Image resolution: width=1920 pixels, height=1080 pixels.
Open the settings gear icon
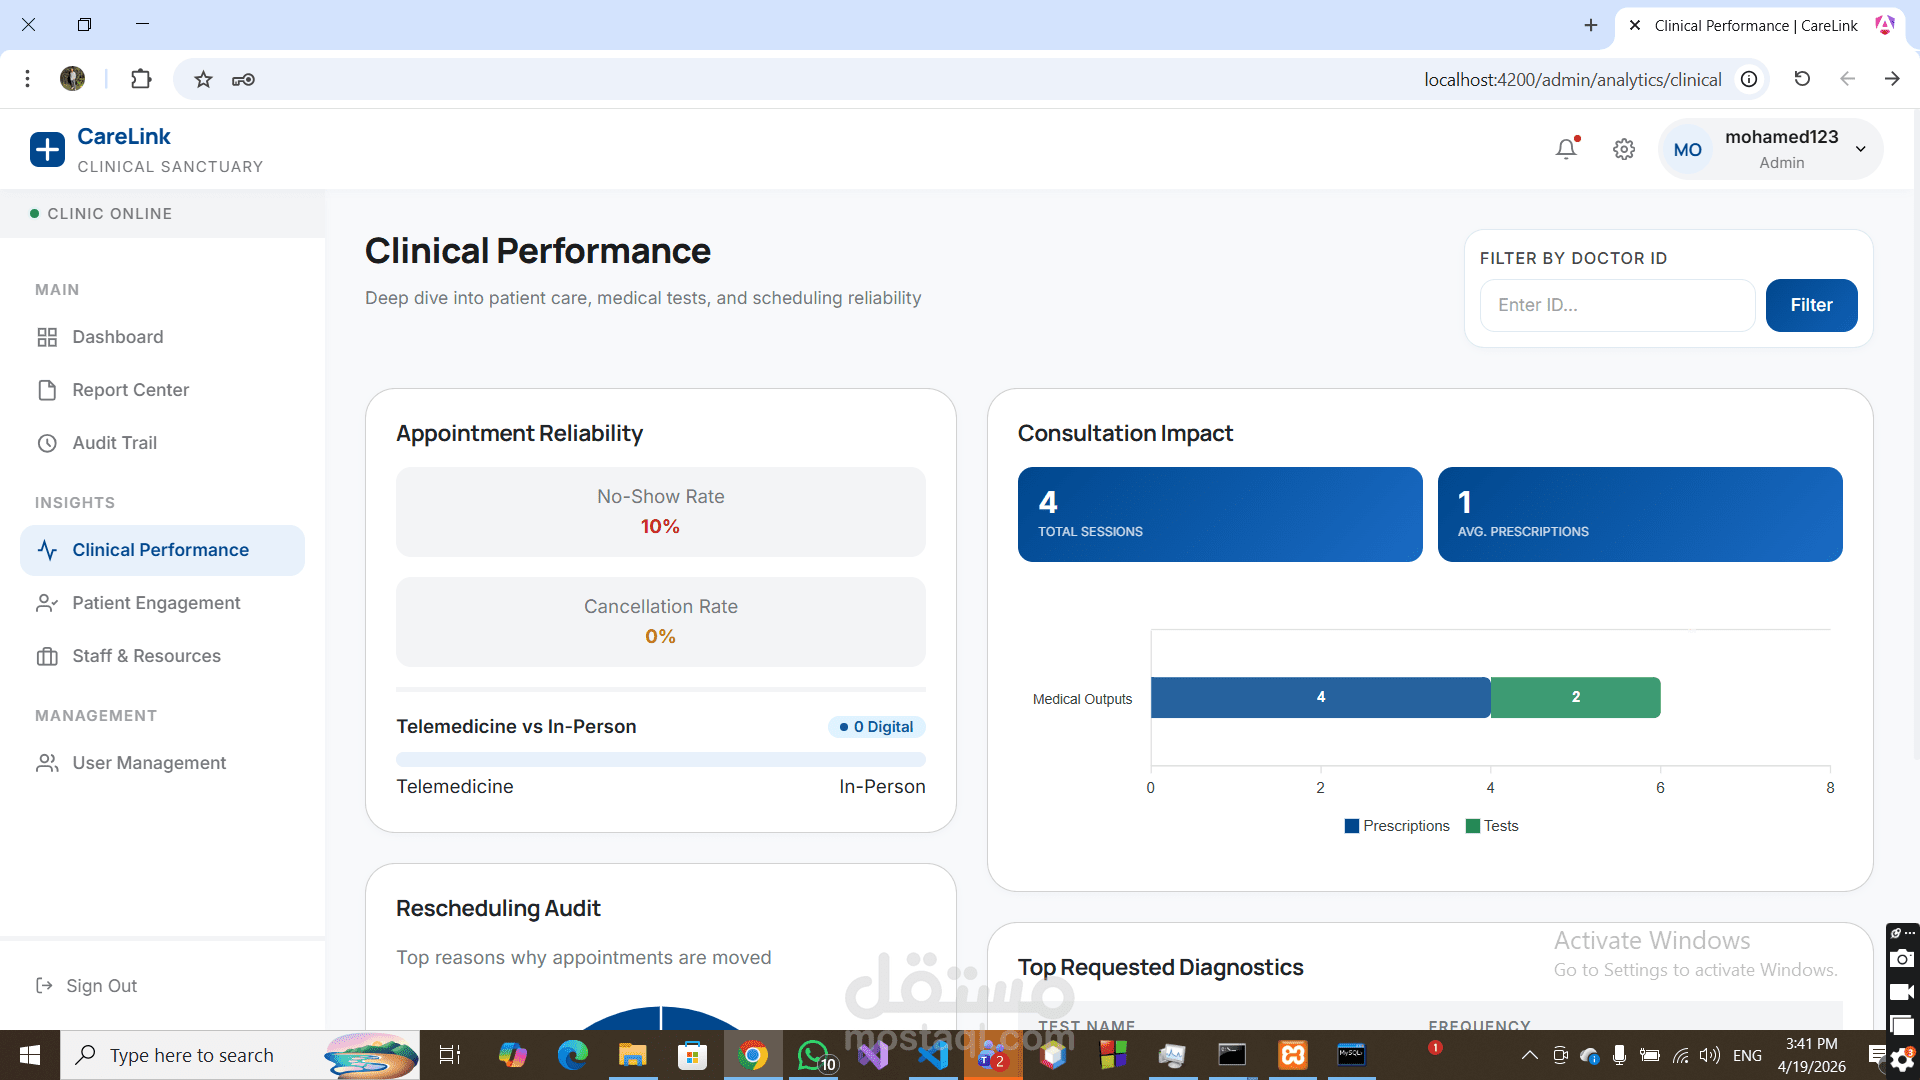point(1624,149)
